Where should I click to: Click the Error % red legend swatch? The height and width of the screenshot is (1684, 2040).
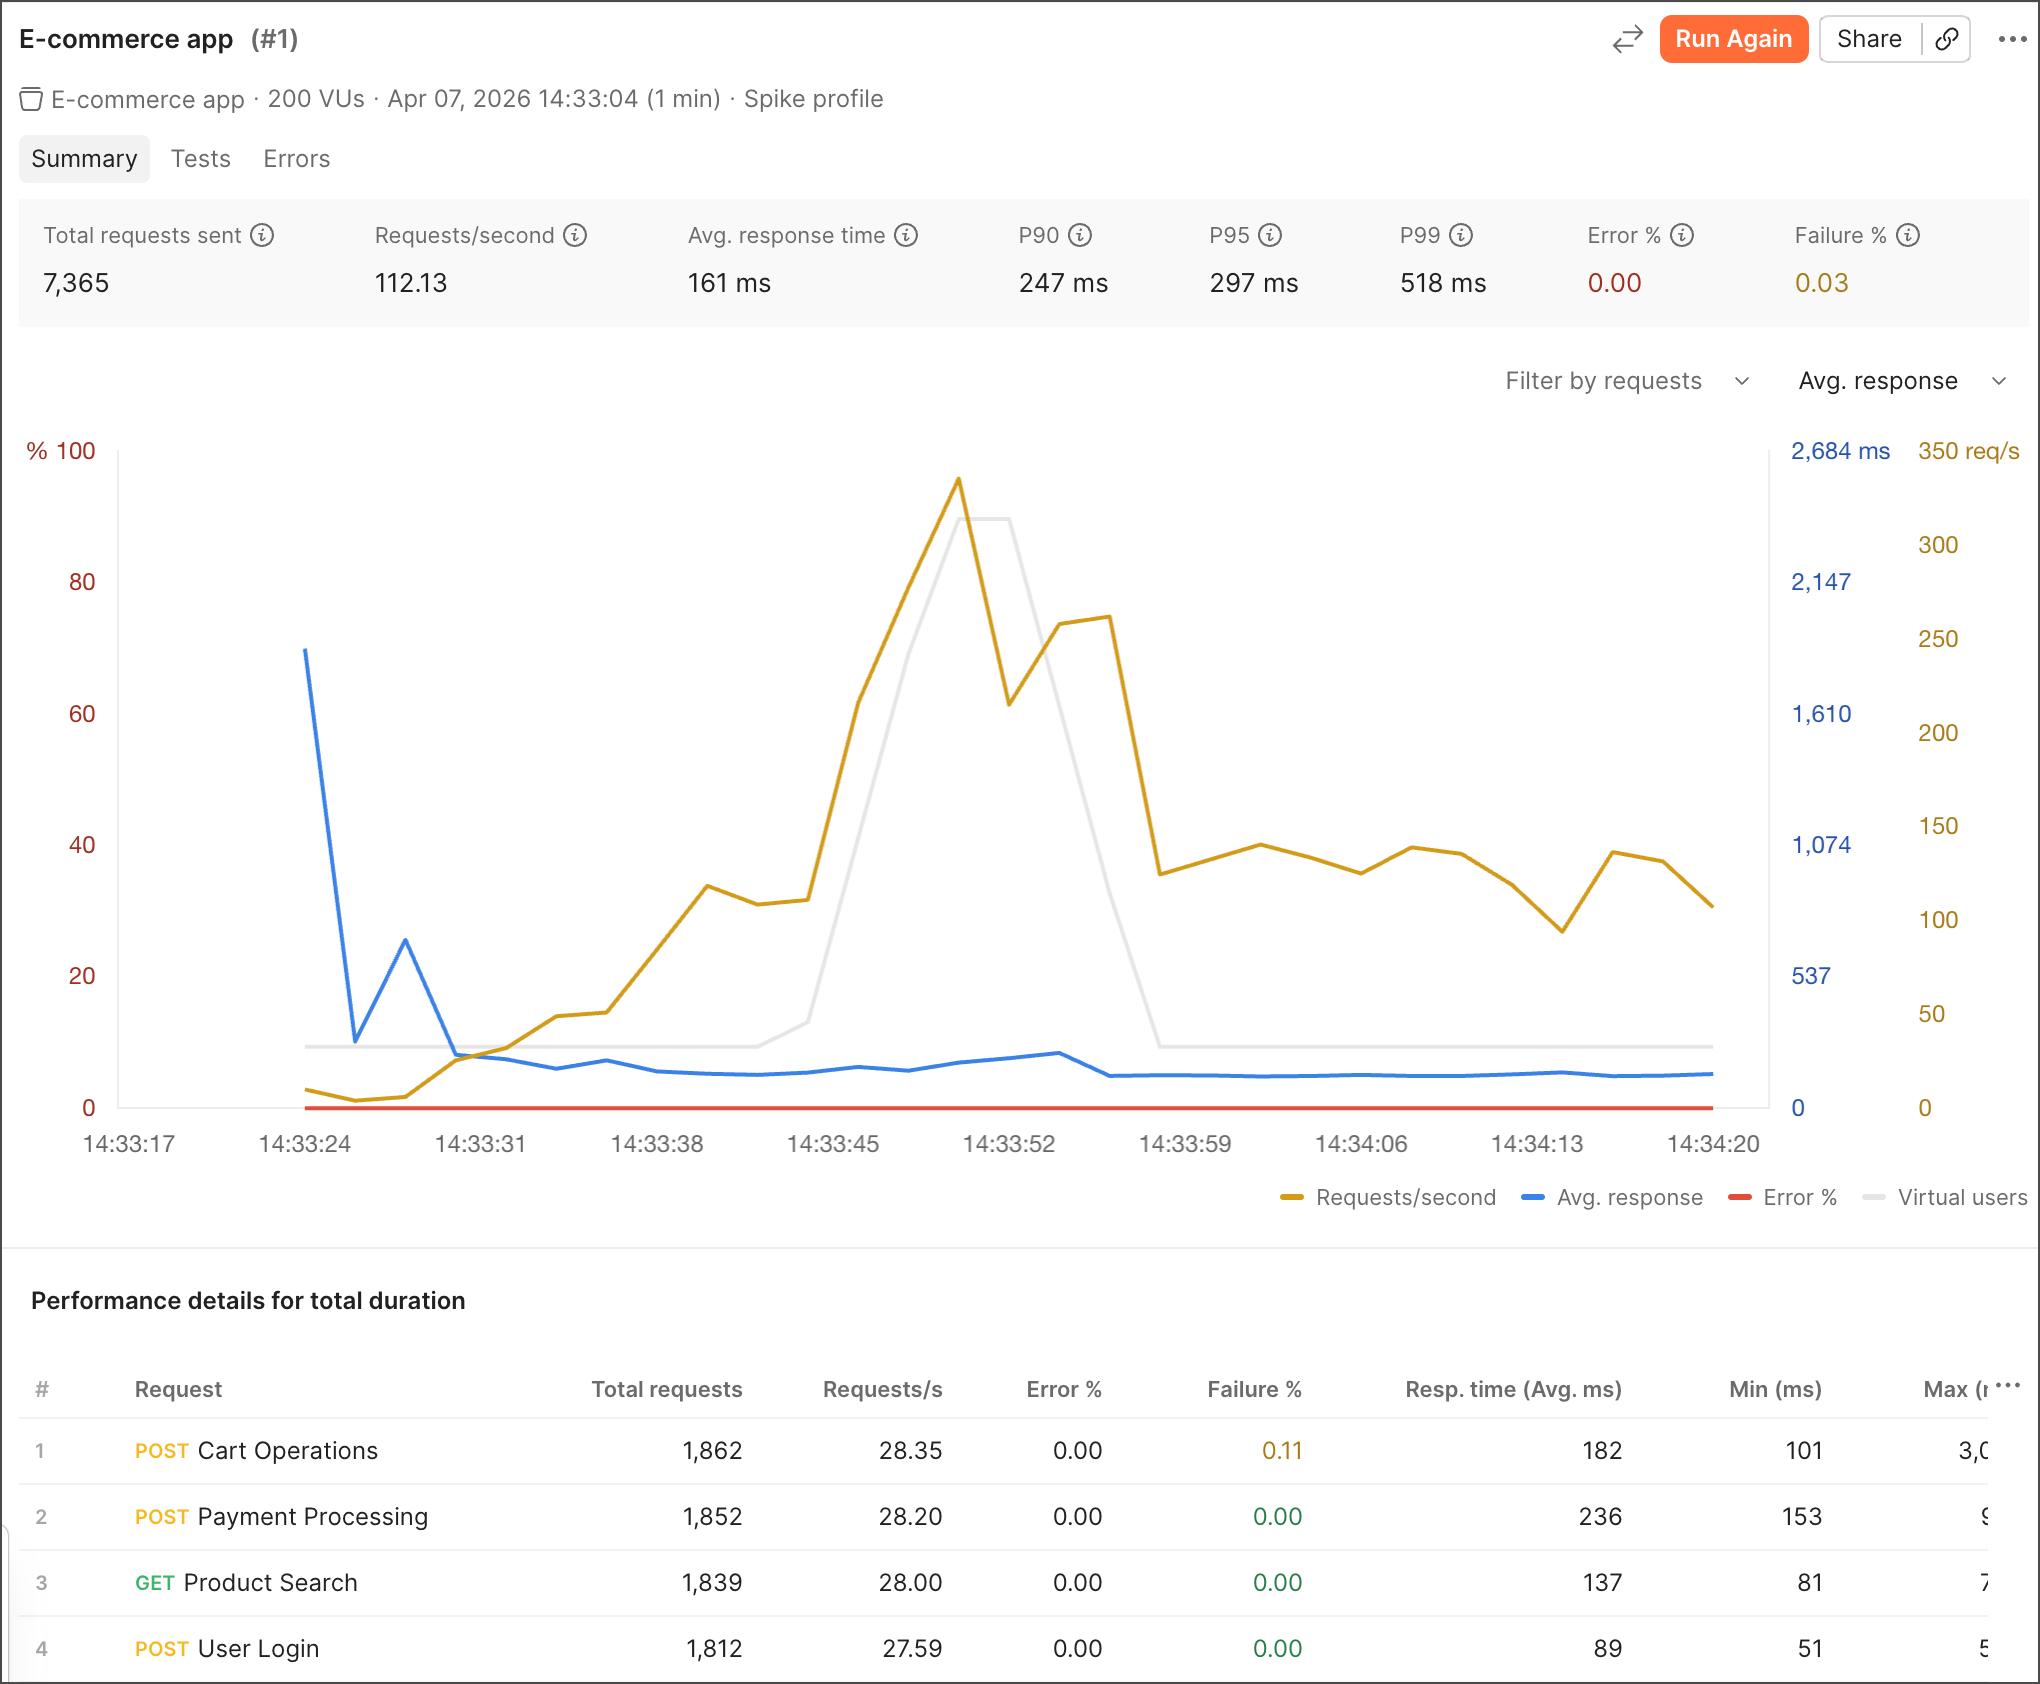point(1740,1197)
